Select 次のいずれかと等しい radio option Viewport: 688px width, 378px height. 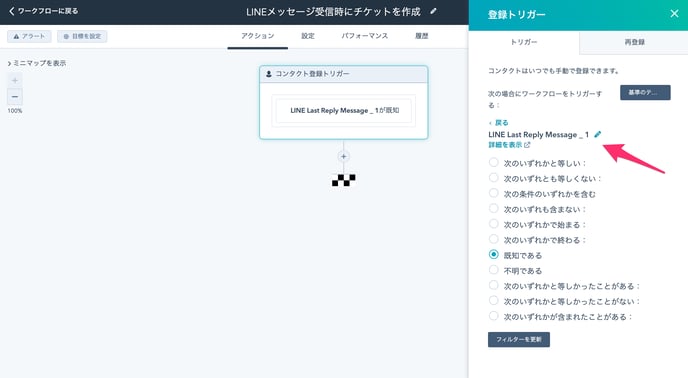(494, 162)
